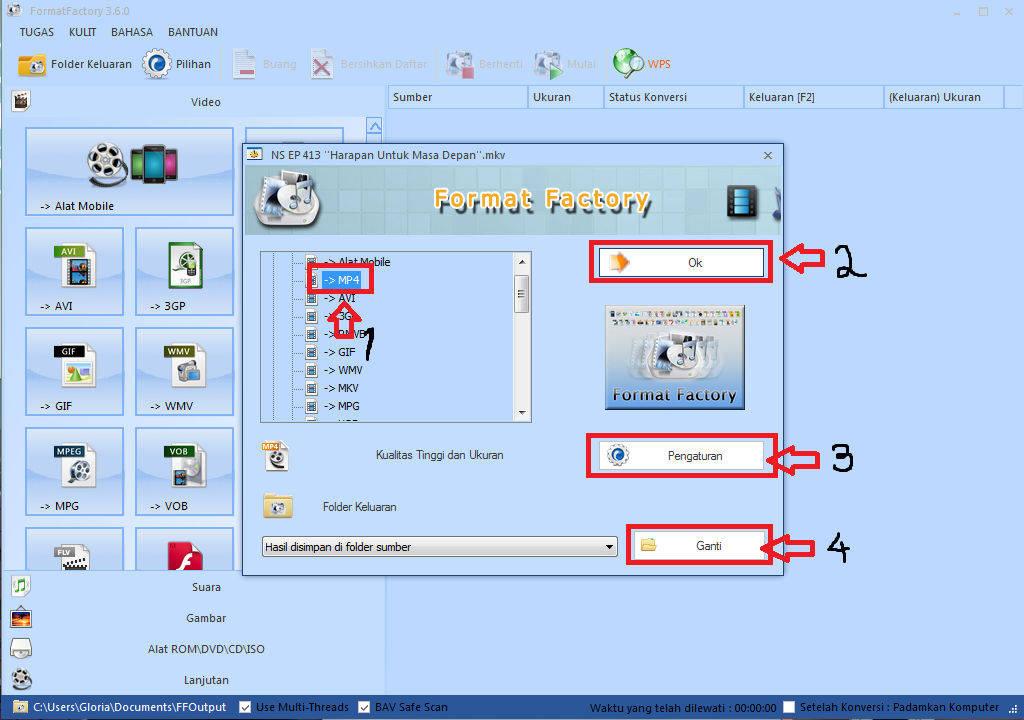Open the TUGAS menu
Screen dimensions: 1024x720
point(37,32)
